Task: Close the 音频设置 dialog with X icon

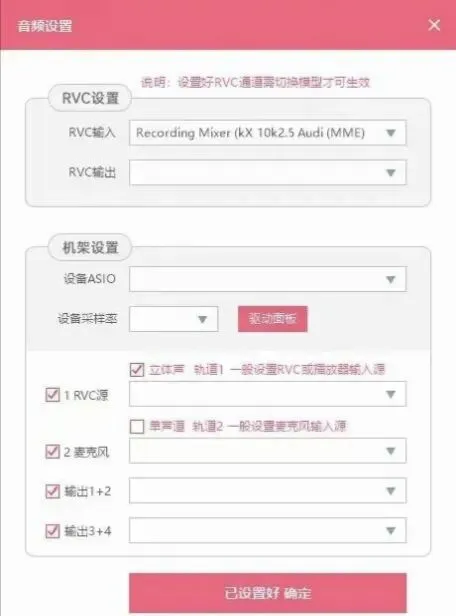Action: pyautogui.click(x=434, y=25)
